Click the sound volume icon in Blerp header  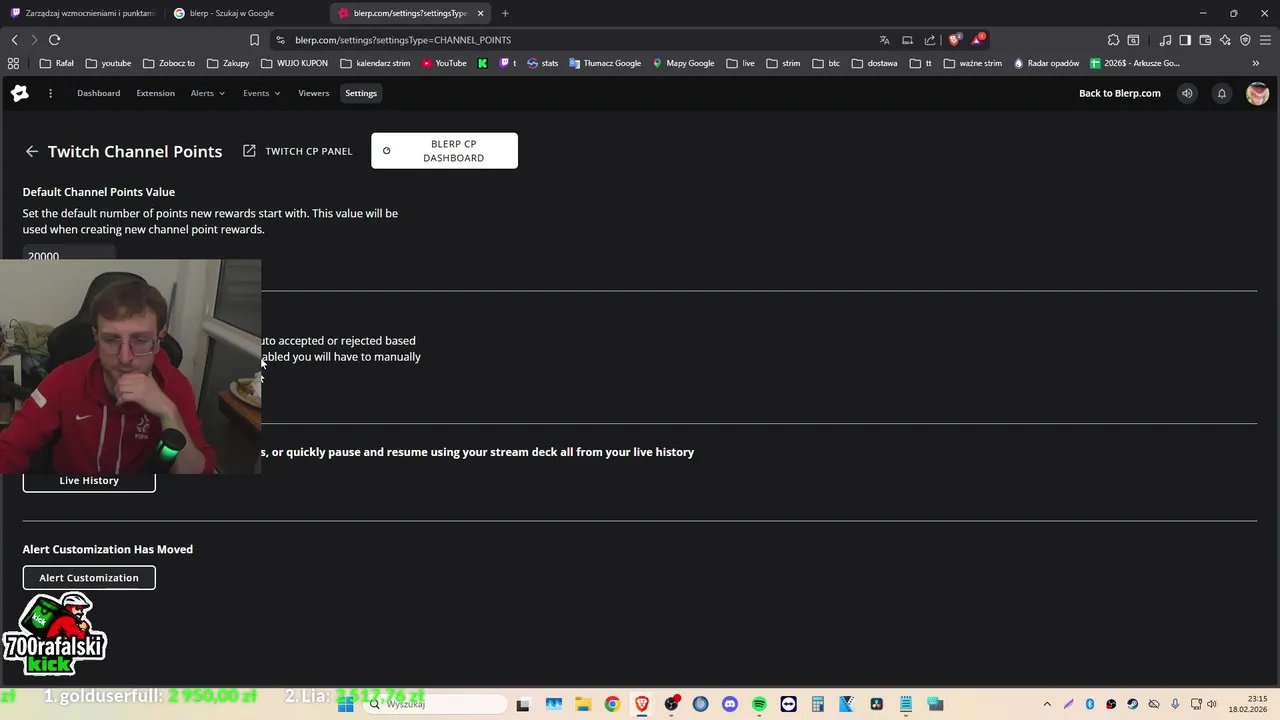[1187, 93]
